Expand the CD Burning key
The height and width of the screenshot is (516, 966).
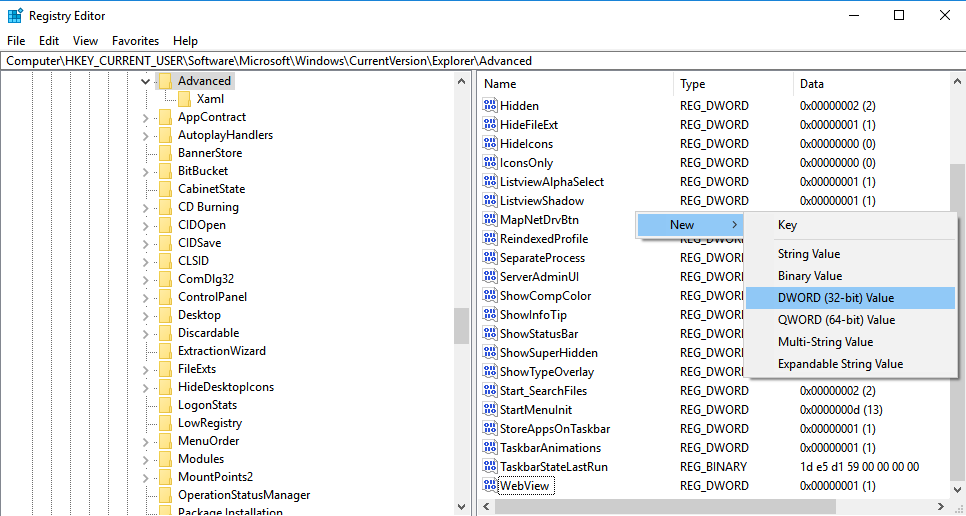coord(145,208)
